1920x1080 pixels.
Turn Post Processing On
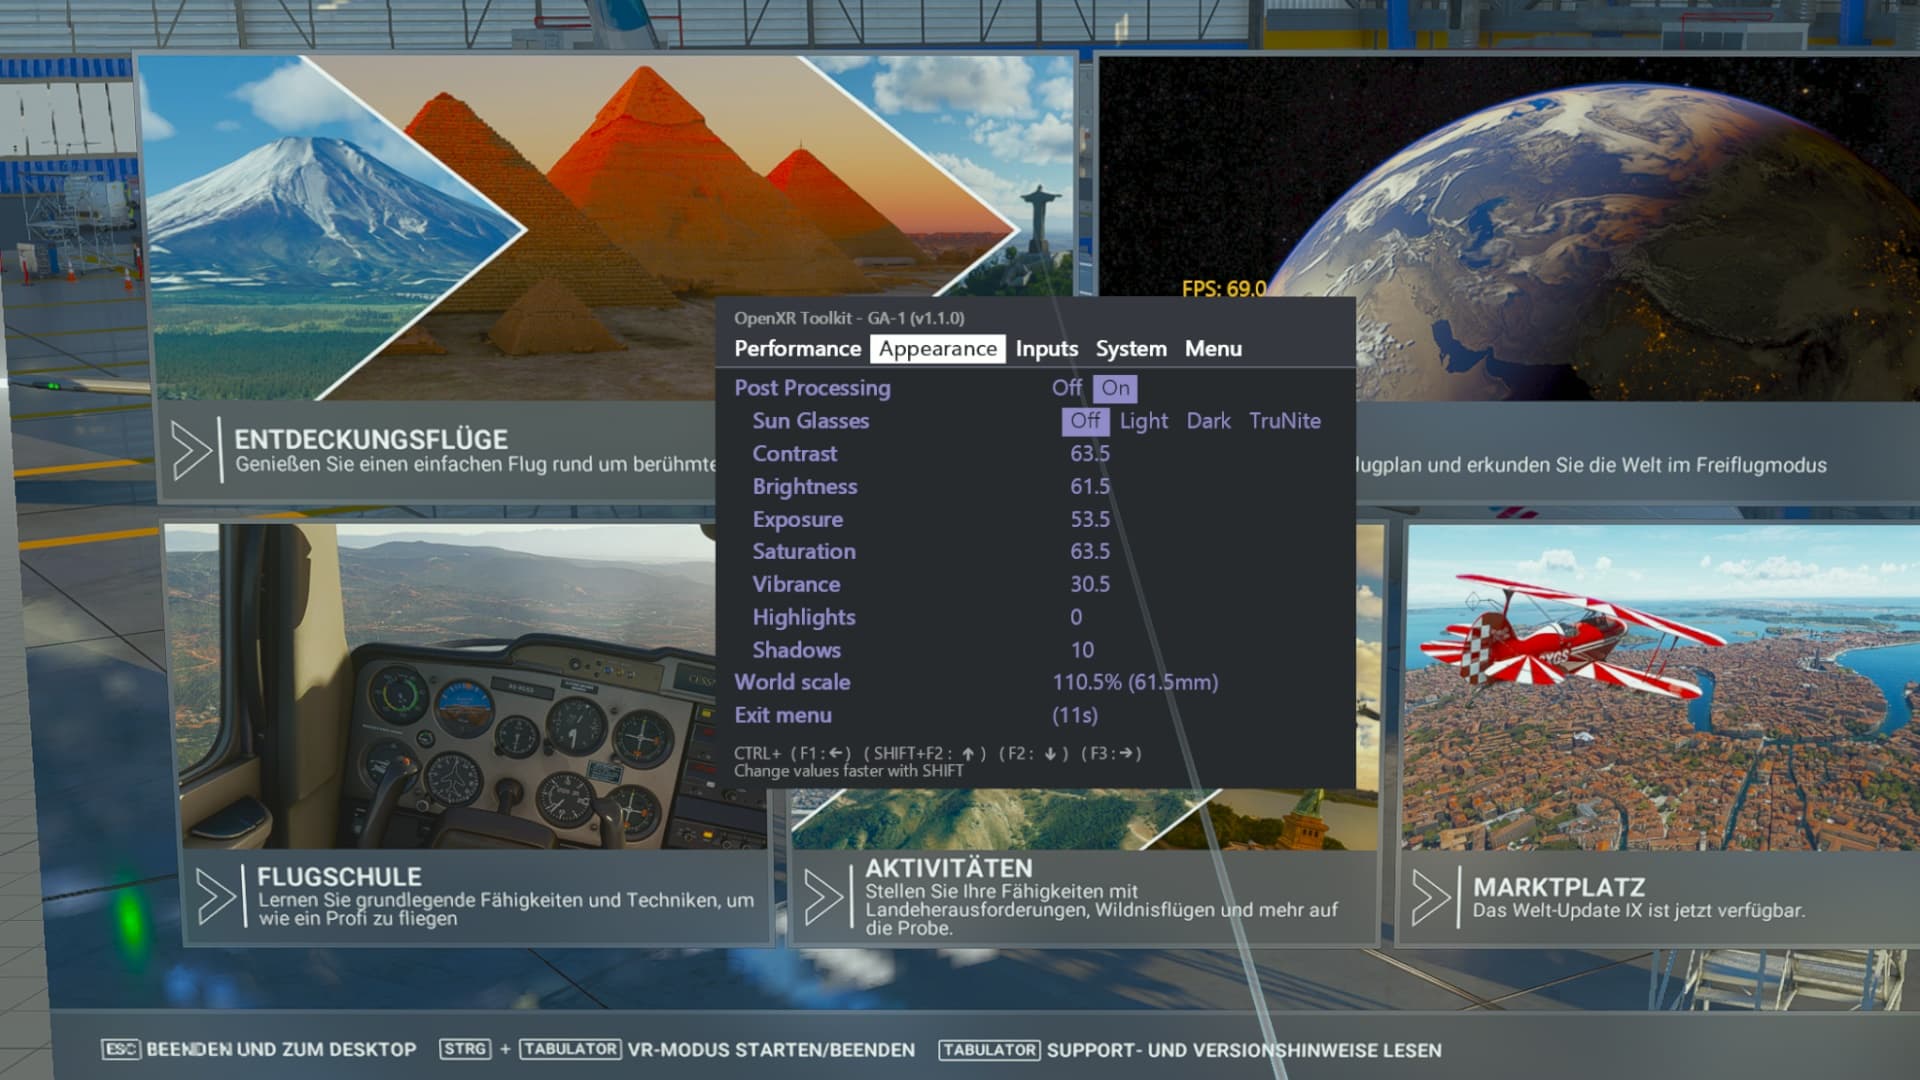[x=1115, y=388]
